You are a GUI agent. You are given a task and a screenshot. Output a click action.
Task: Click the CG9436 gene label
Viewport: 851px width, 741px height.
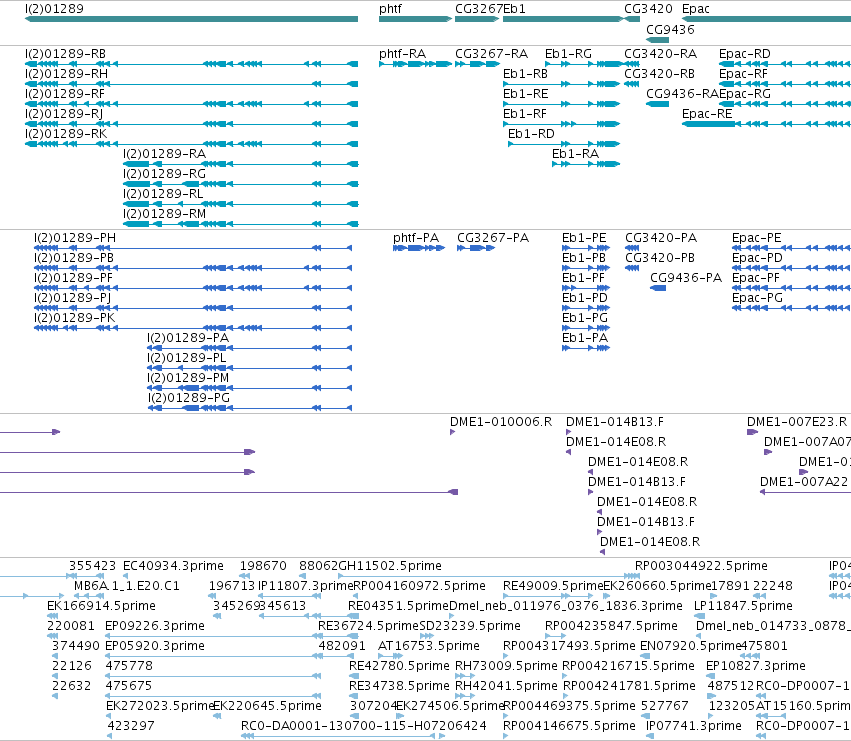click(670, 29)
